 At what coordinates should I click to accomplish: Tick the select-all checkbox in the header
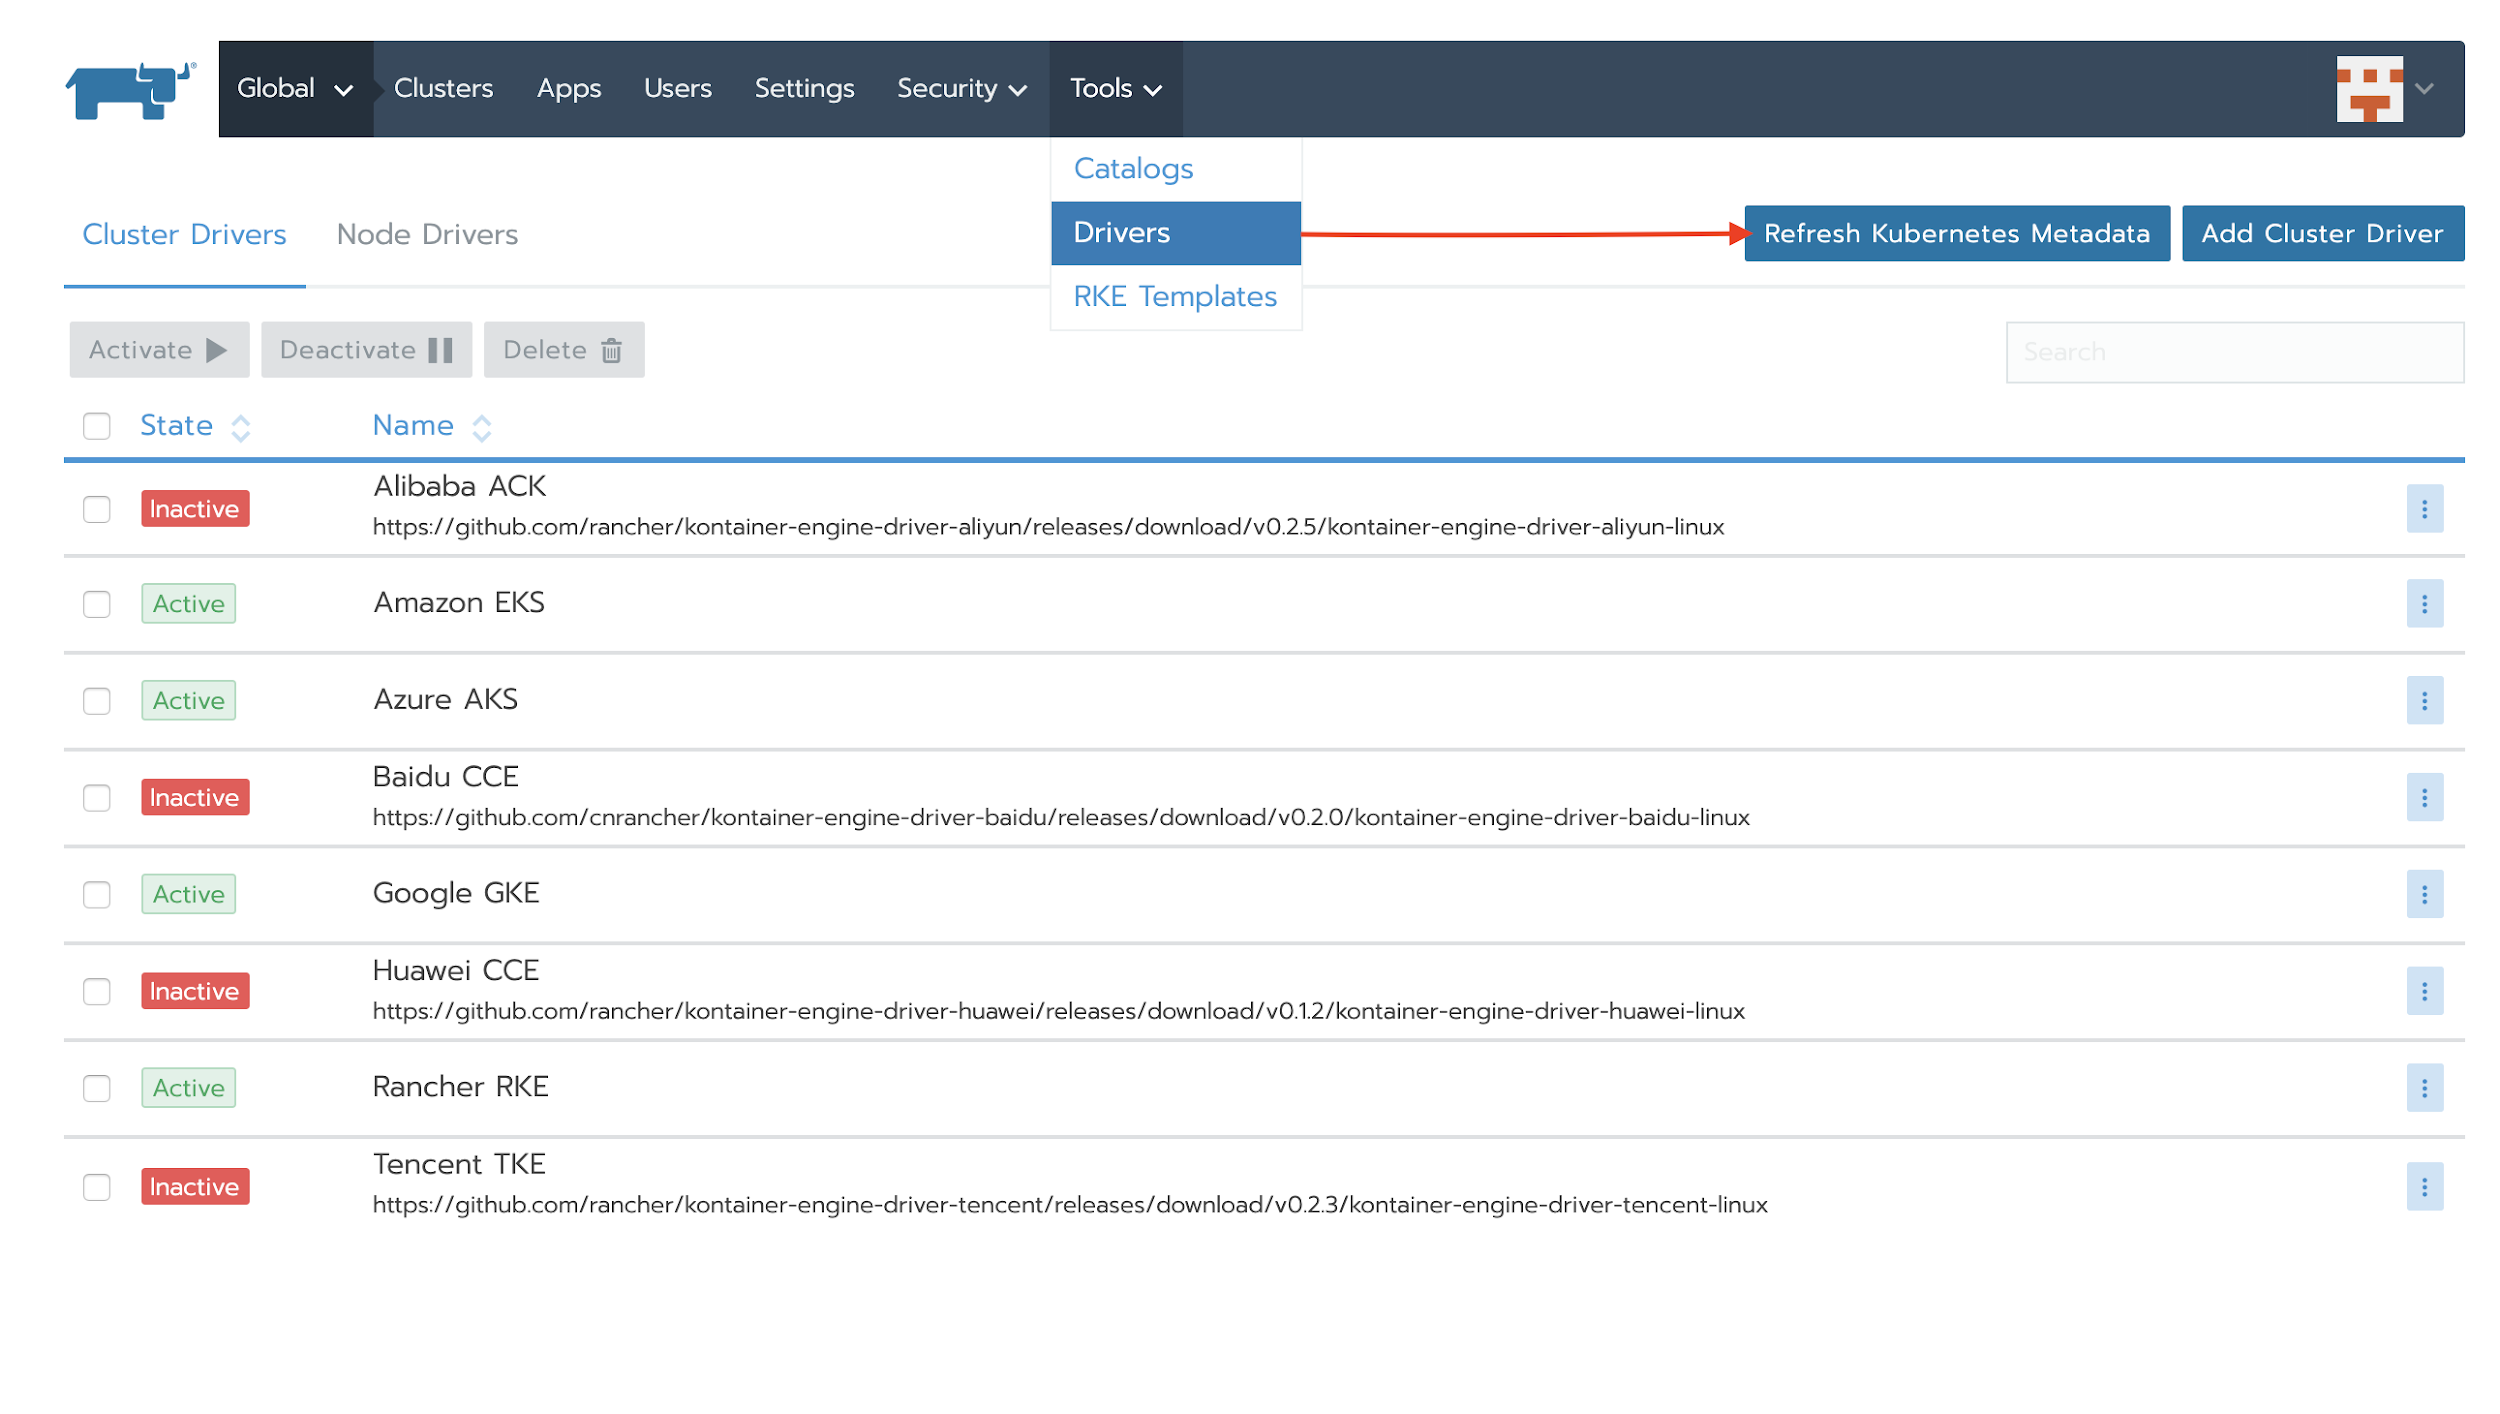pyautogui.click(x=97, y=426)
